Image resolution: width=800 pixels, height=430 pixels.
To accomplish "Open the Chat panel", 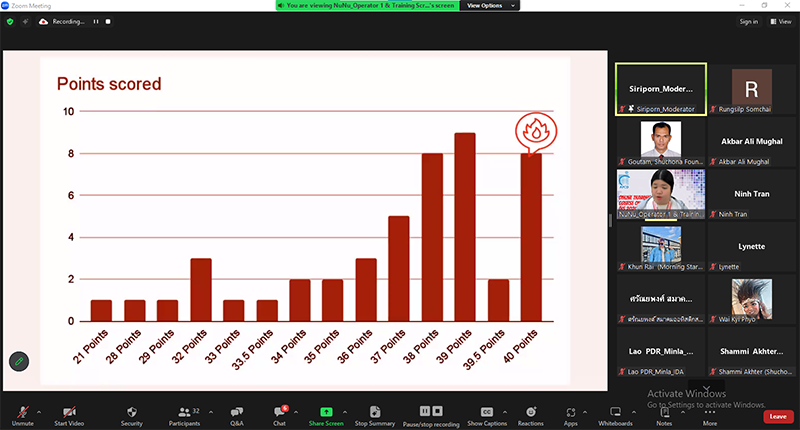I will [280, 415].
